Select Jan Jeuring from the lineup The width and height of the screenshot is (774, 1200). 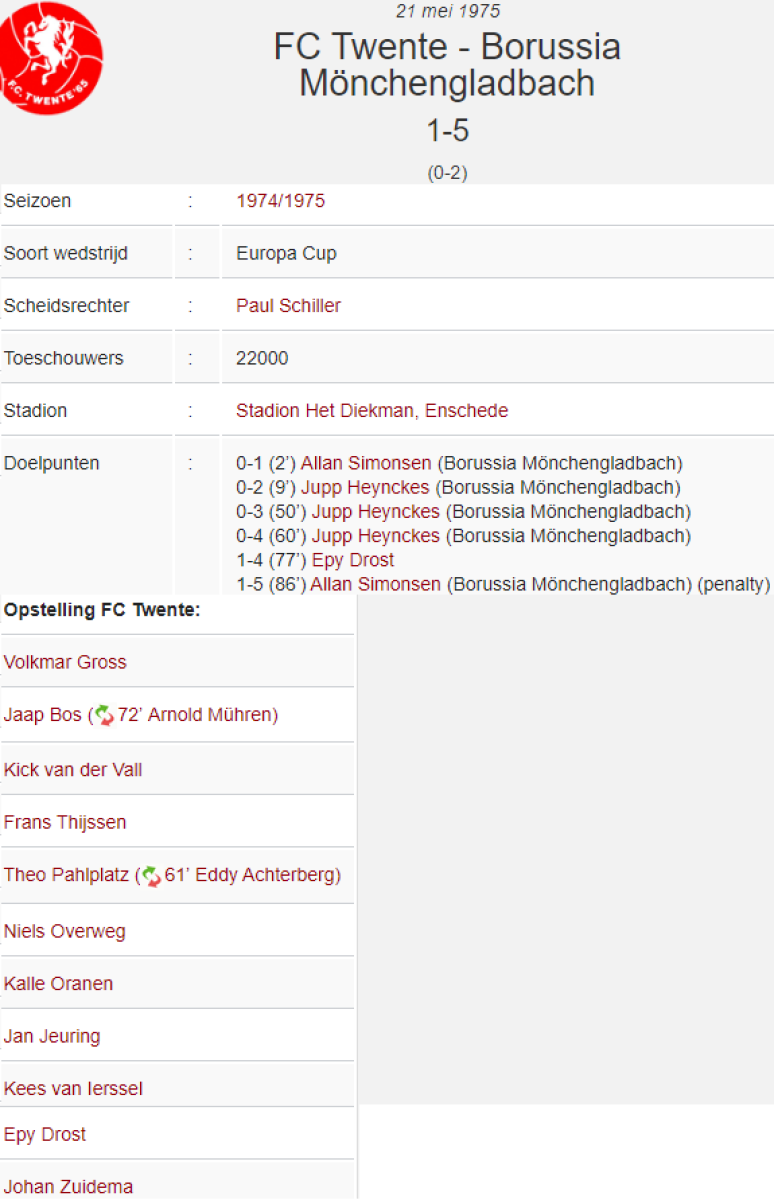click(x=52, y=1036)
